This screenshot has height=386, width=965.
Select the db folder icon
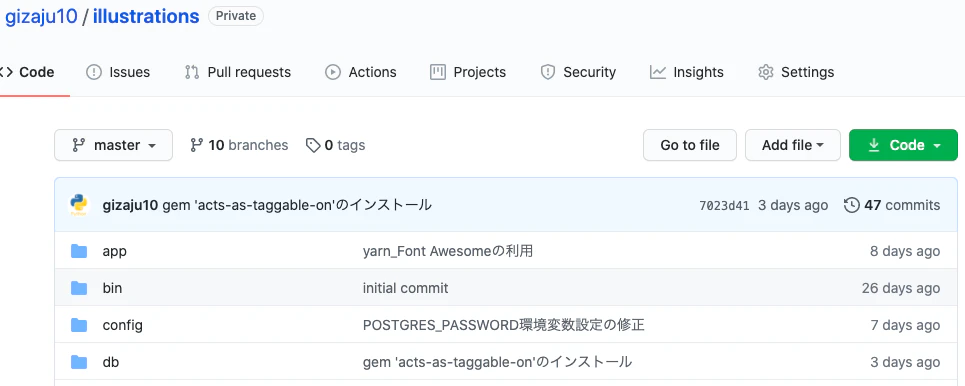[x=79, y=362]
